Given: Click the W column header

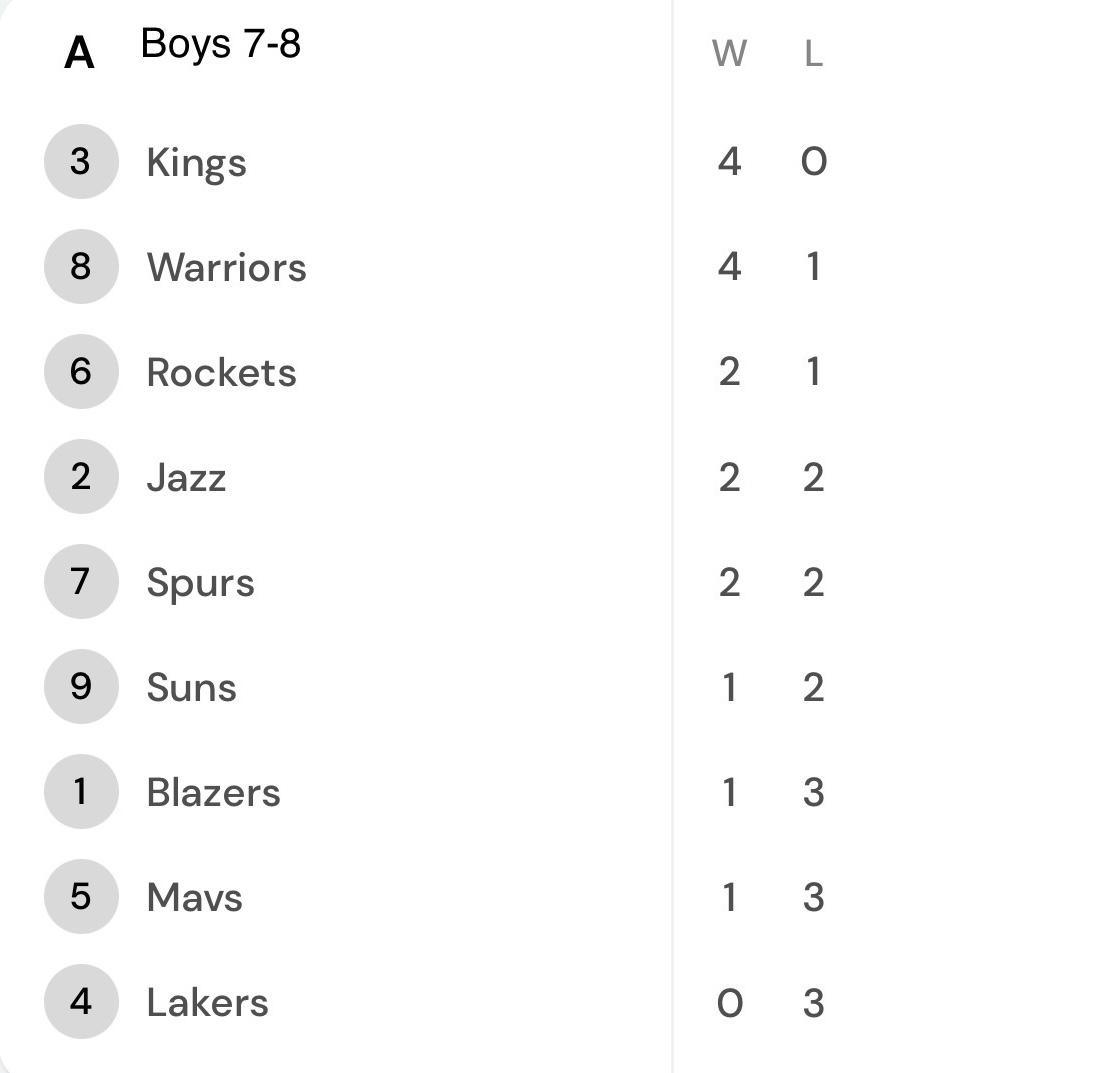Looking at the screenshot, I should [x=729, y=53].
